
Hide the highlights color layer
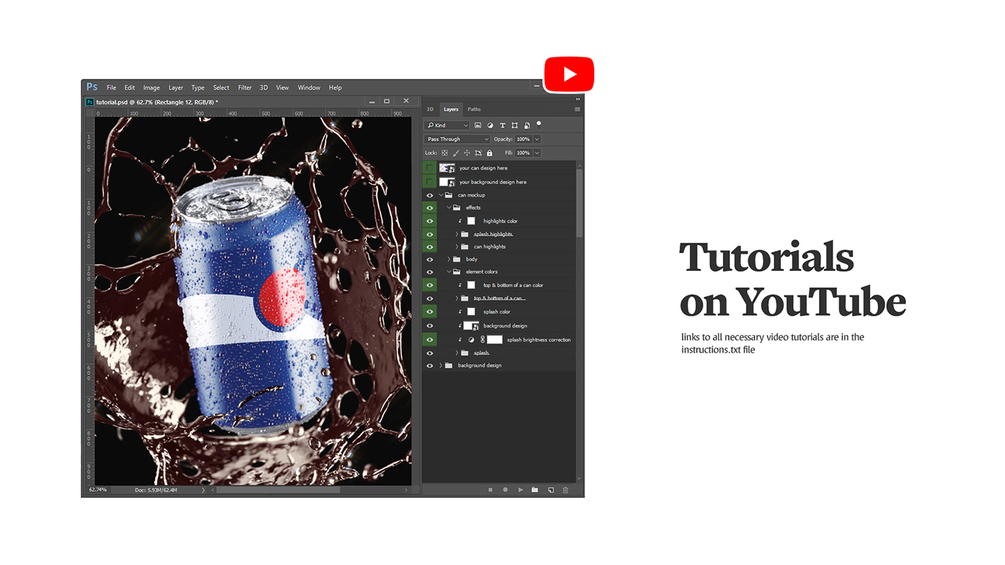point(429,221)
